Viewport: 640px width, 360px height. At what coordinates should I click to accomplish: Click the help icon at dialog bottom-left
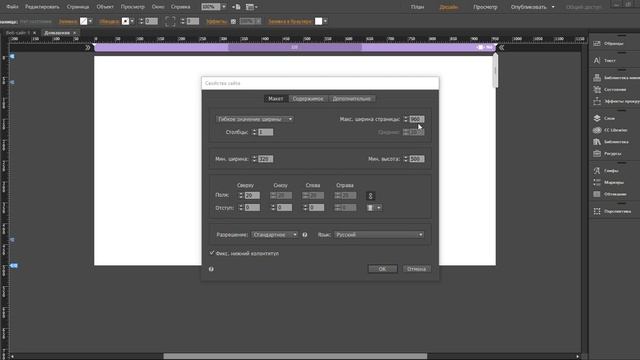click(211, 269)
